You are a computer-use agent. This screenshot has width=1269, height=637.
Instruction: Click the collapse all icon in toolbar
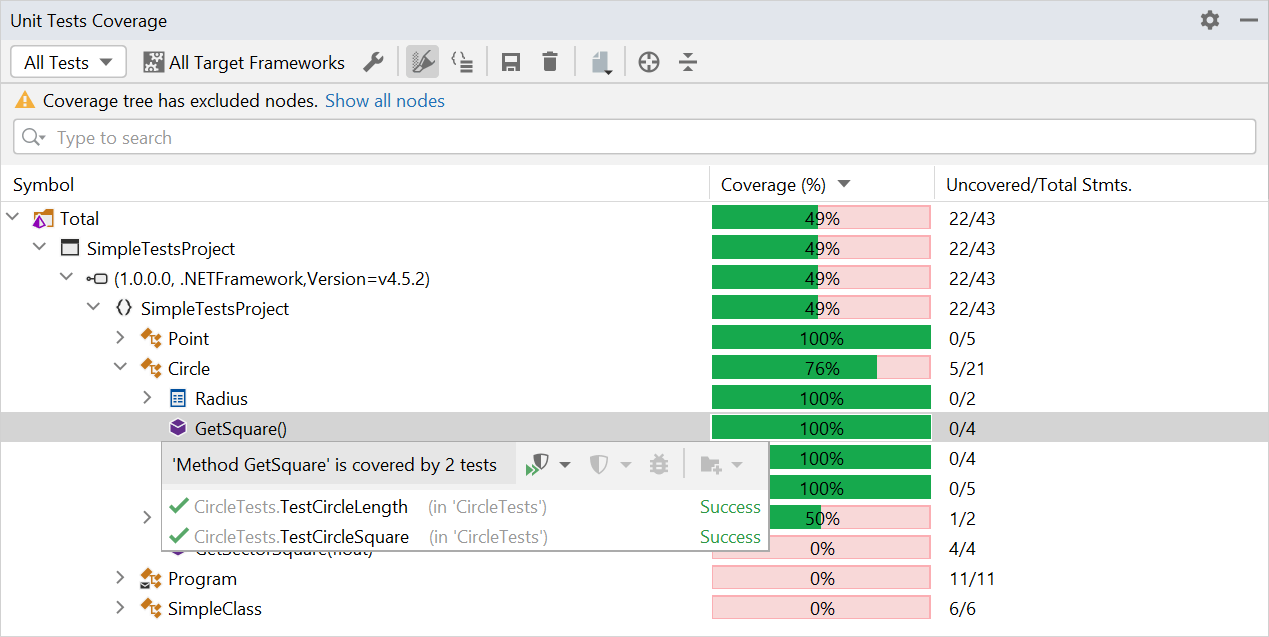(687, 62)
